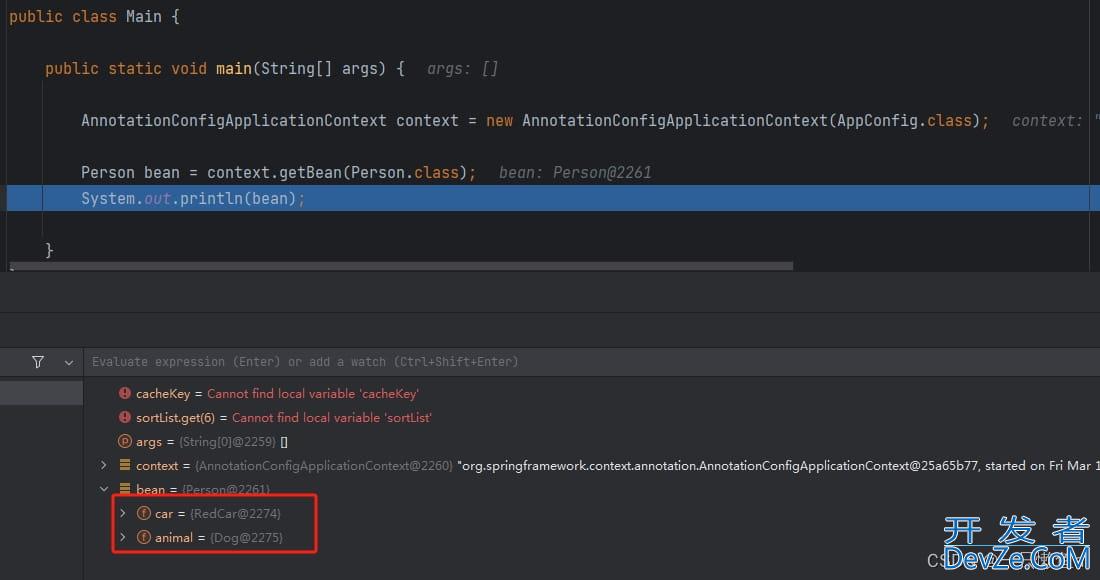Viewport: 1100px width, 580px height.
Task: Expand the car field node
Action: pyautogui.click(x=122, y=514)
